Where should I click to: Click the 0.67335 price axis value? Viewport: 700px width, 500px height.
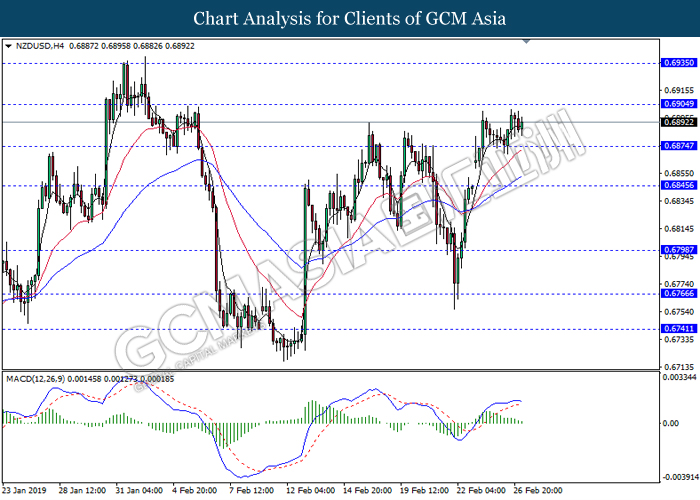[679, 339]
